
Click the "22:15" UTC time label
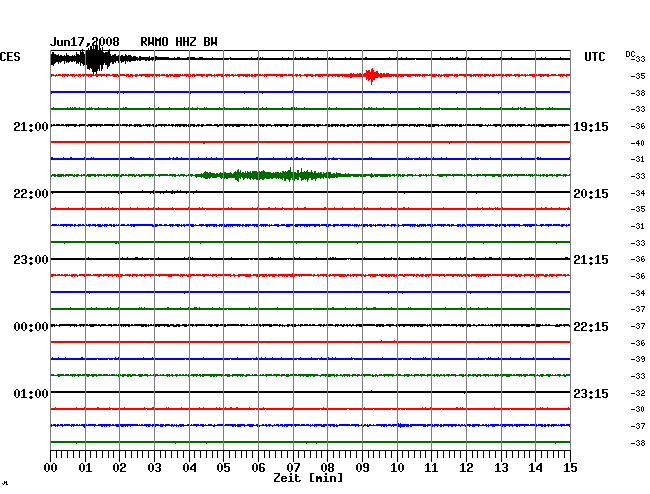click(x=591, y=327)
